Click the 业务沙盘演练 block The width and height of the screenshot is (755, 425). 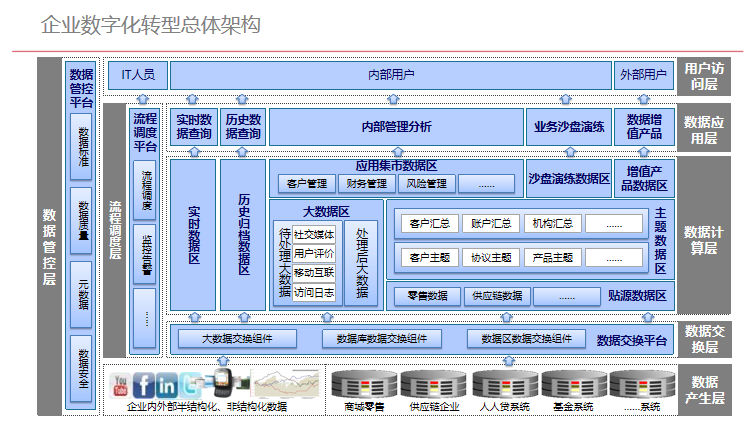pos(569,127)
